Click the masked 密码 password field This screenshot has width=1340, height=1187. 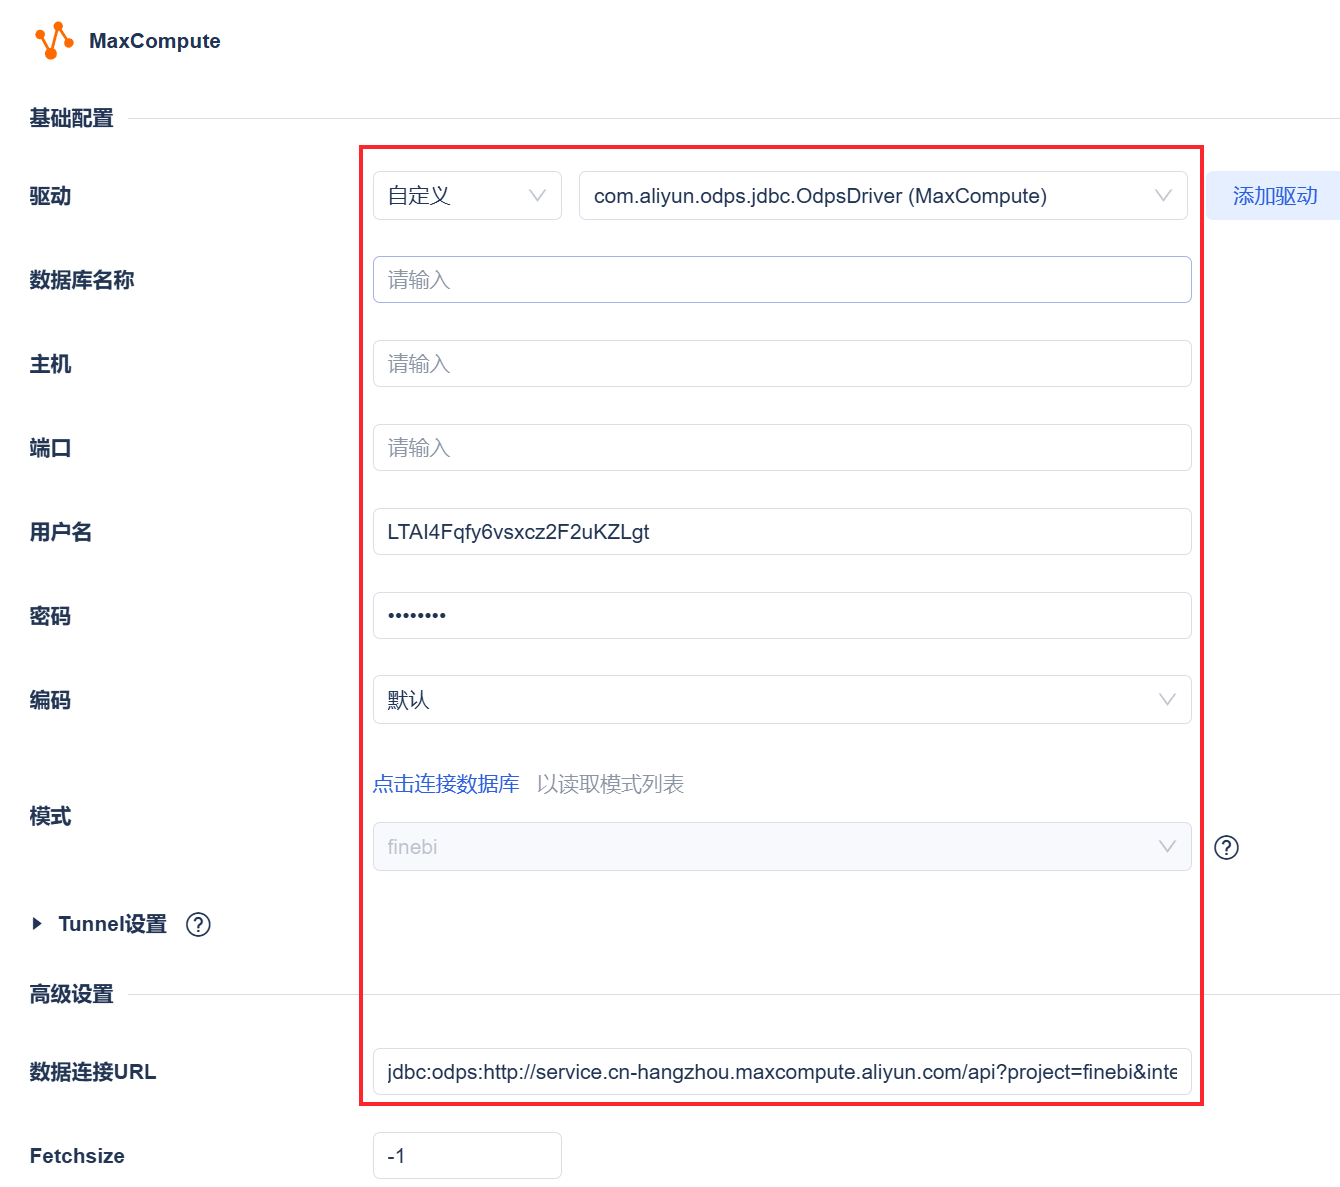[x=780, y=616]
